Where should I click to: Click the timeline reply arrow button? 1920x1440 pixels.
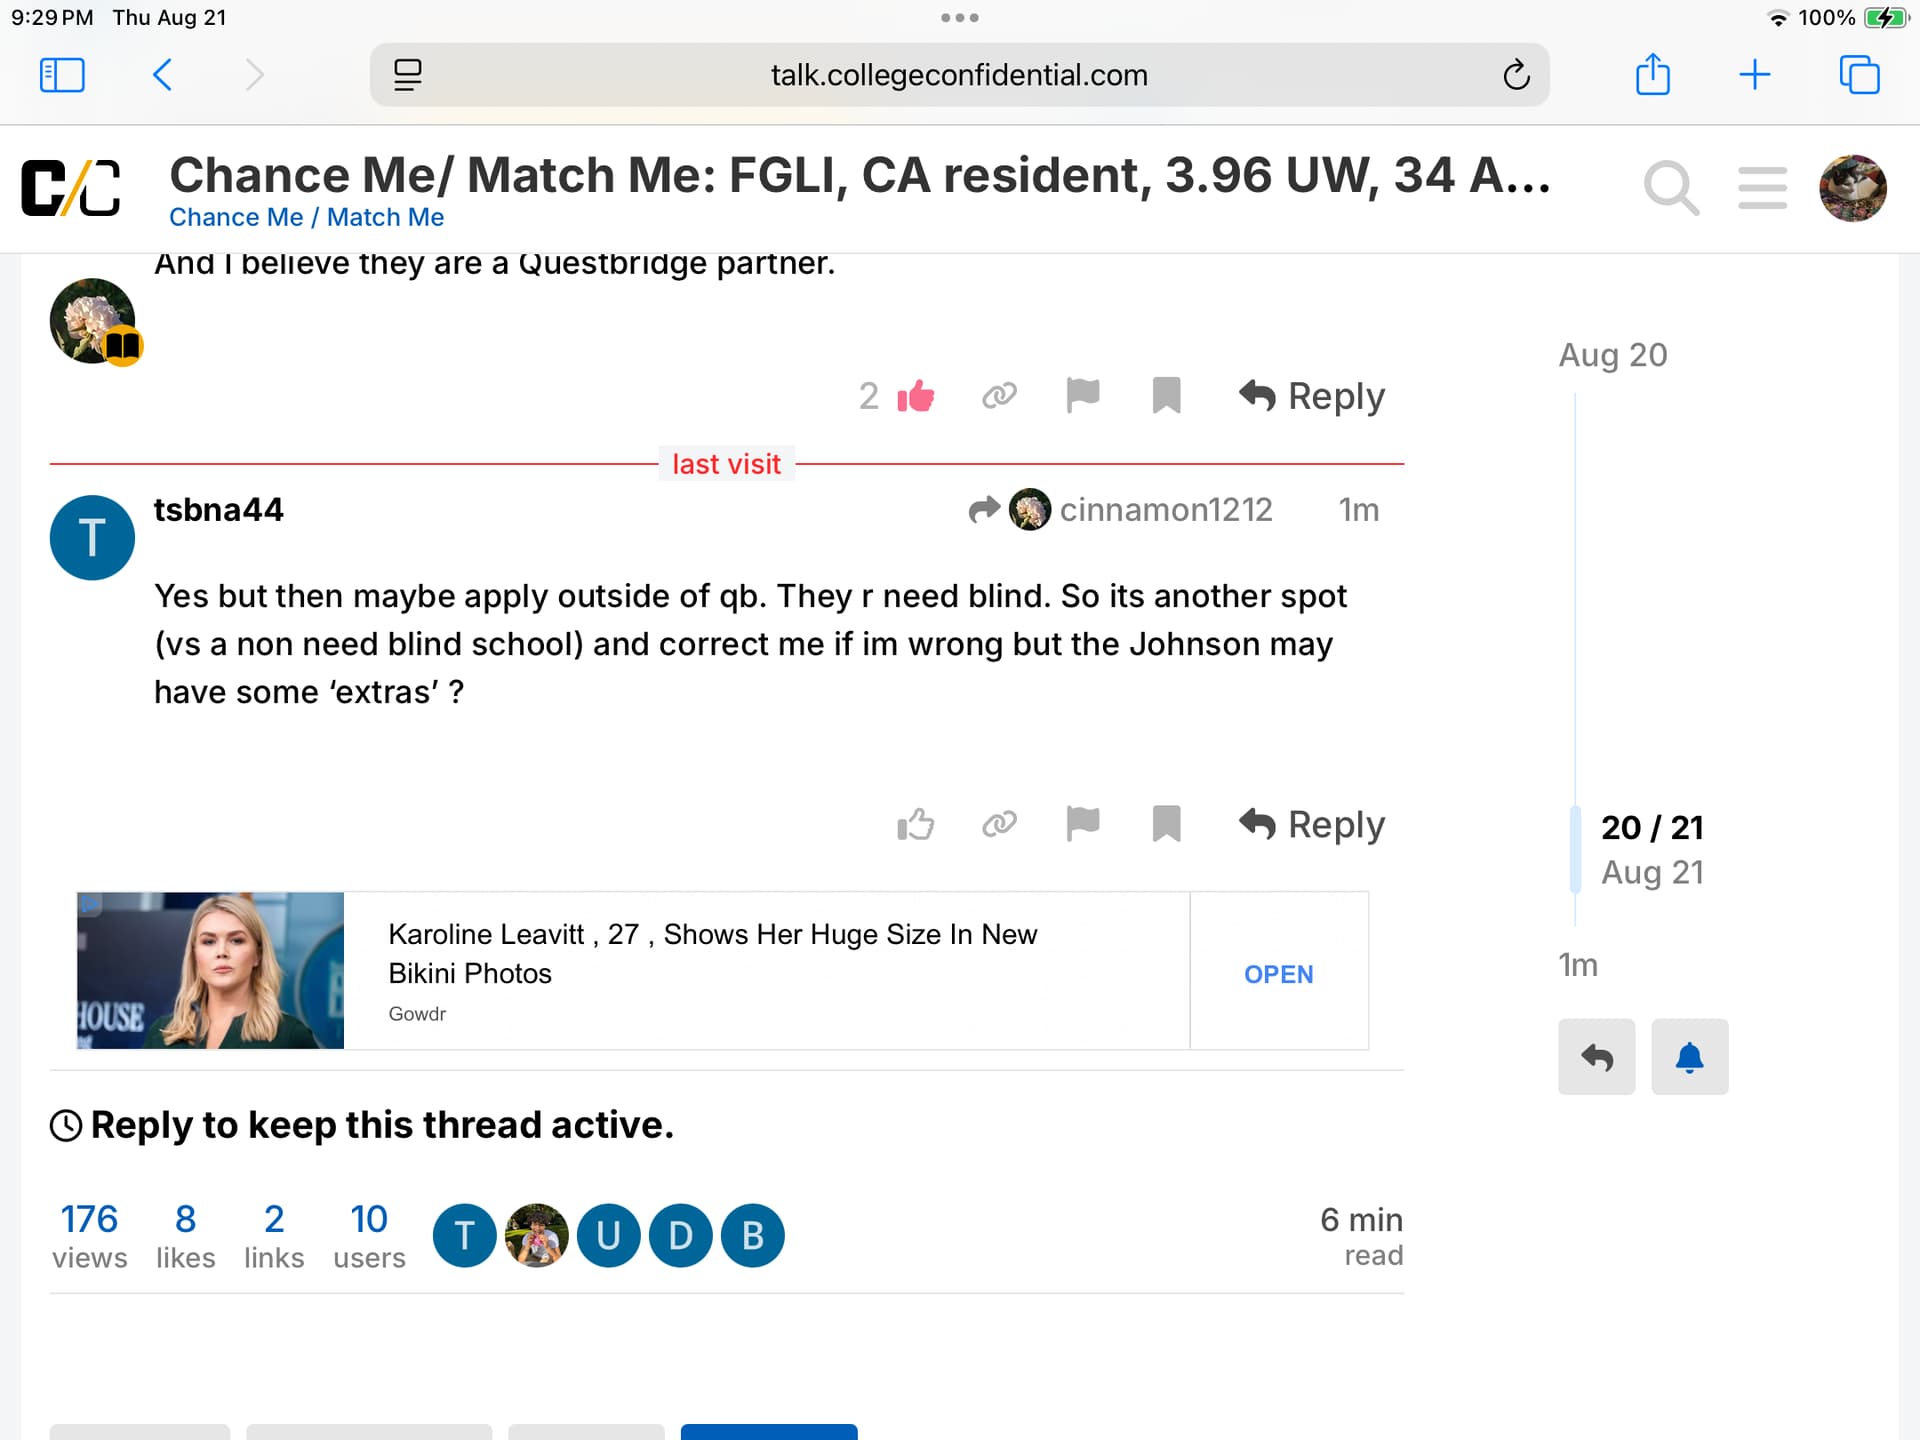click(x=1596, y=1057)
